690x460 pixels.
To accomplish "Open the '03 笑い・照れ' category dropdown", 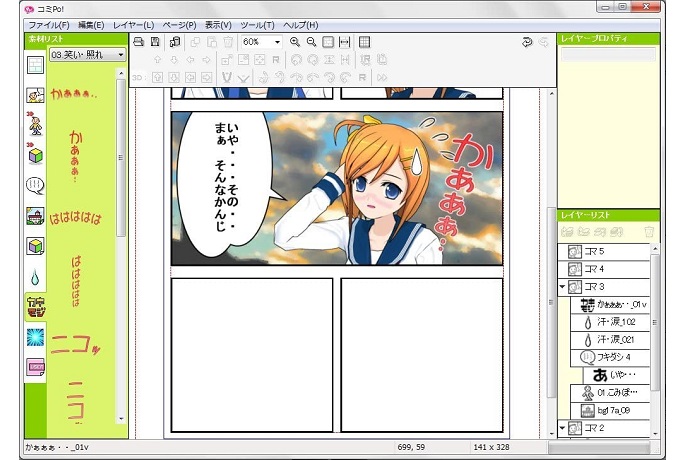I will click(121, 54).
